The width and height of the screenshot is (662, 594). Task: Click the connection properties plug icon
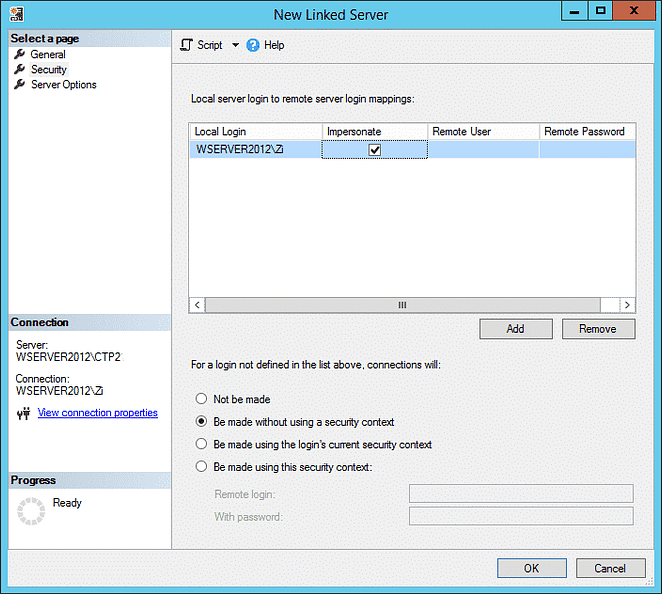click(x=24, y=413)
